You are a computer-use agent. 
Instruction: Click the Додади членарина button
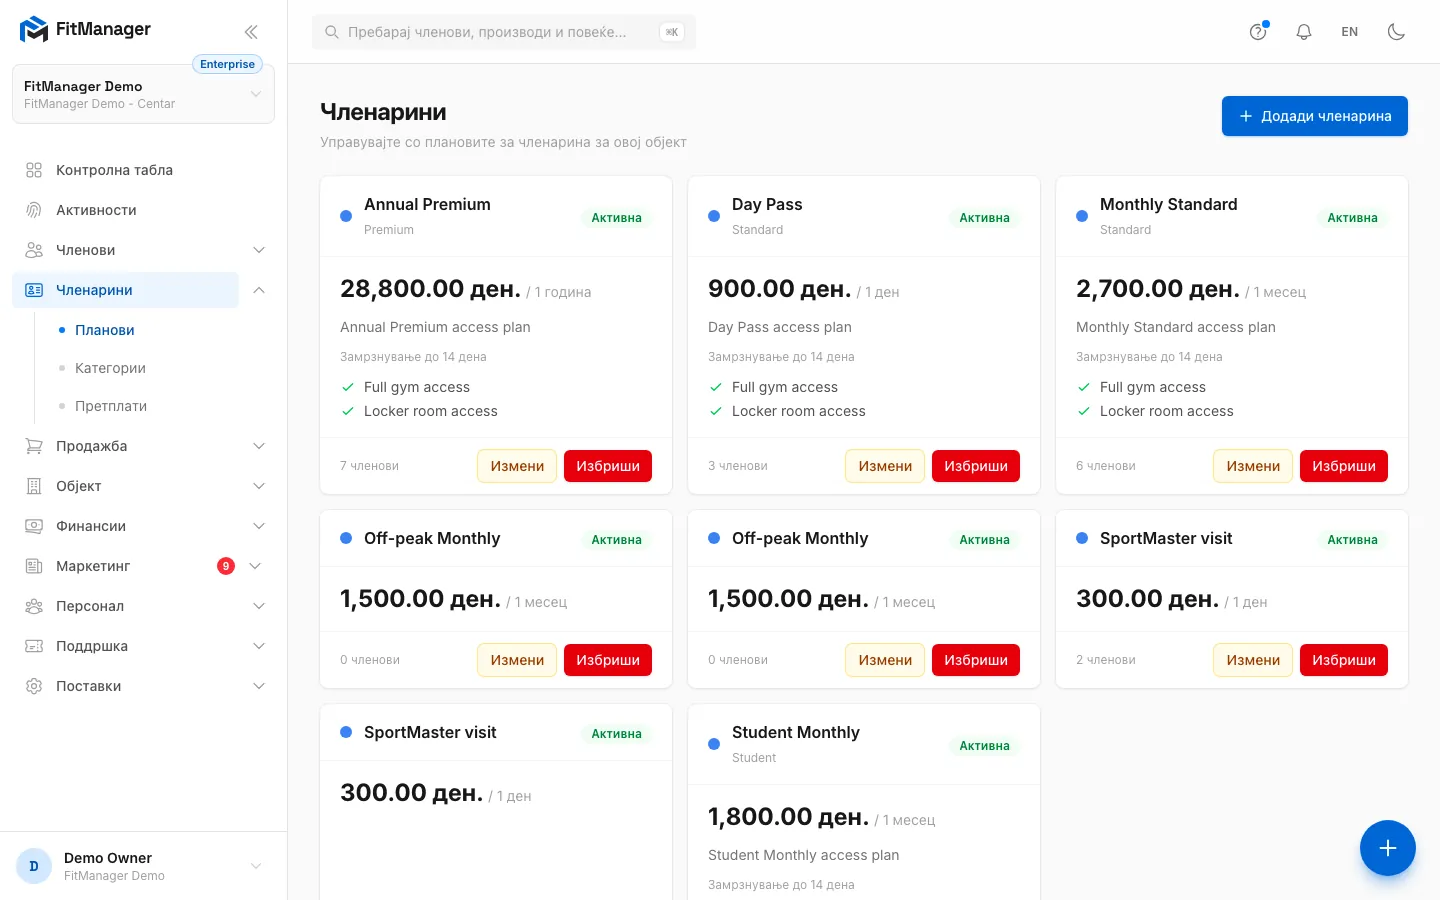pyautogui.click(x=1315, y=116)
